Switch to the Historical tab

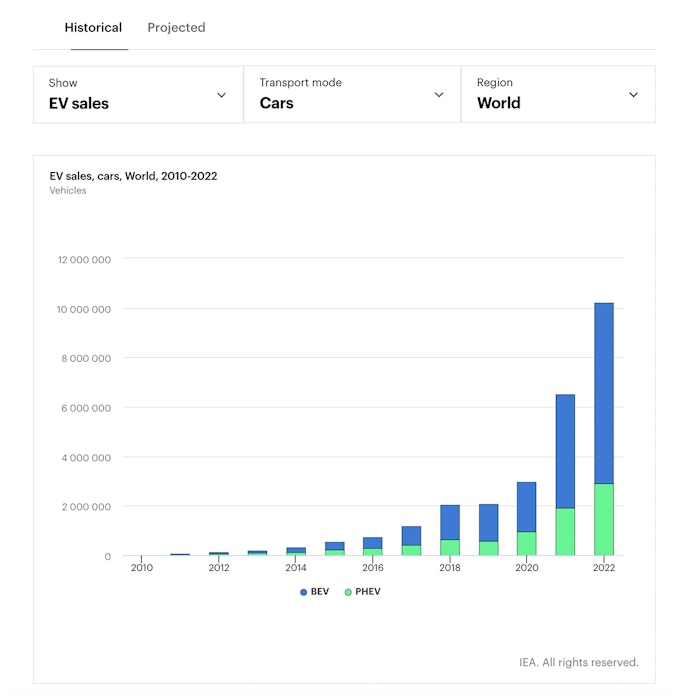pyautogui.click(x=93, y=28)
